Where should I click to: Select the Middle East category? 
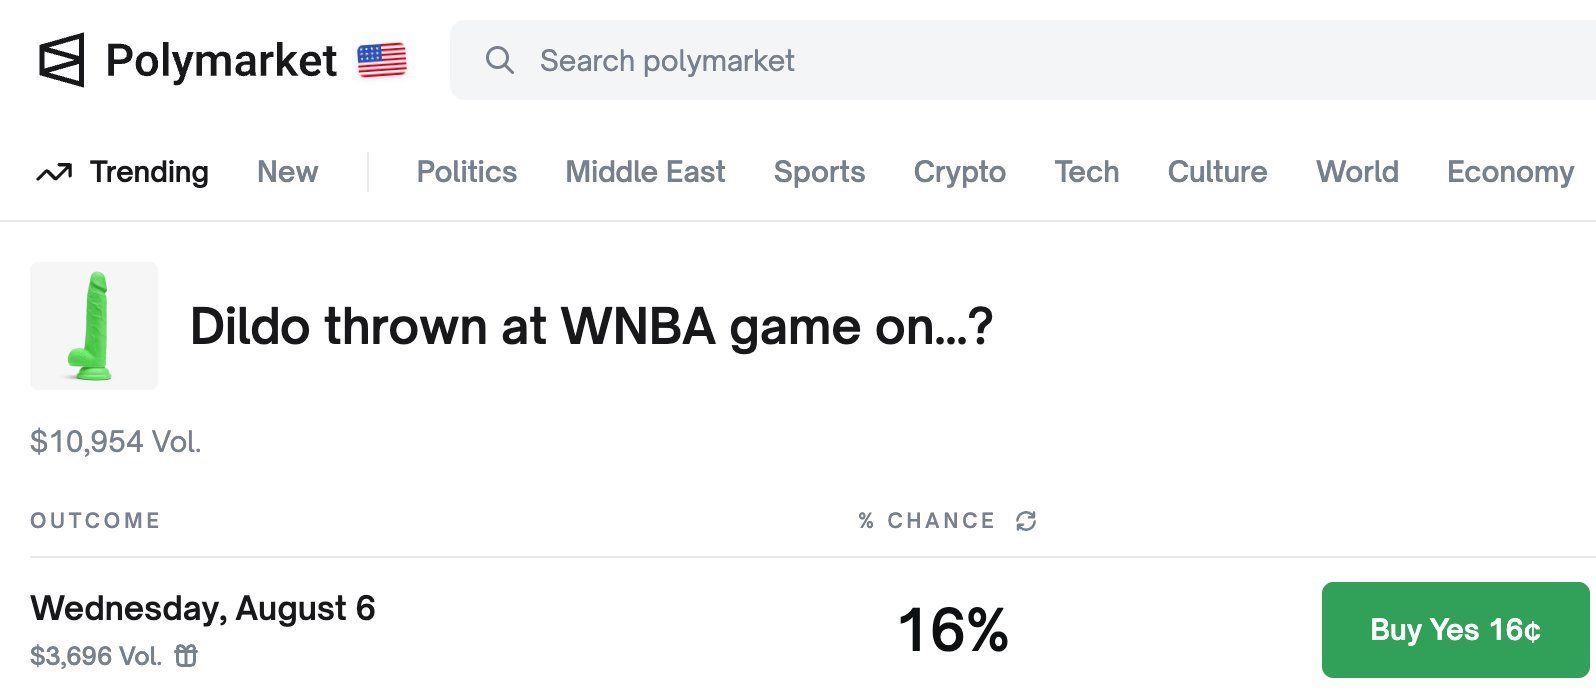tap(644, 171)
